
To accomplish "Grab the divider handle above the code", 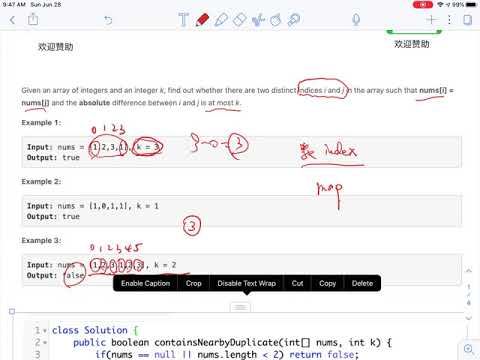I will pos(240,307).
